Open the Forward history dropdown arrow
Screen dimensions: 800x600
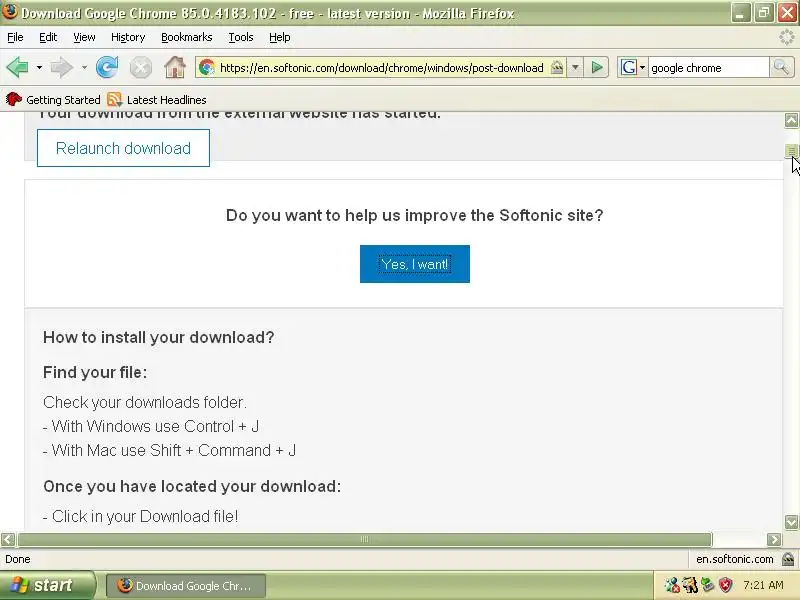pos(84,67)
